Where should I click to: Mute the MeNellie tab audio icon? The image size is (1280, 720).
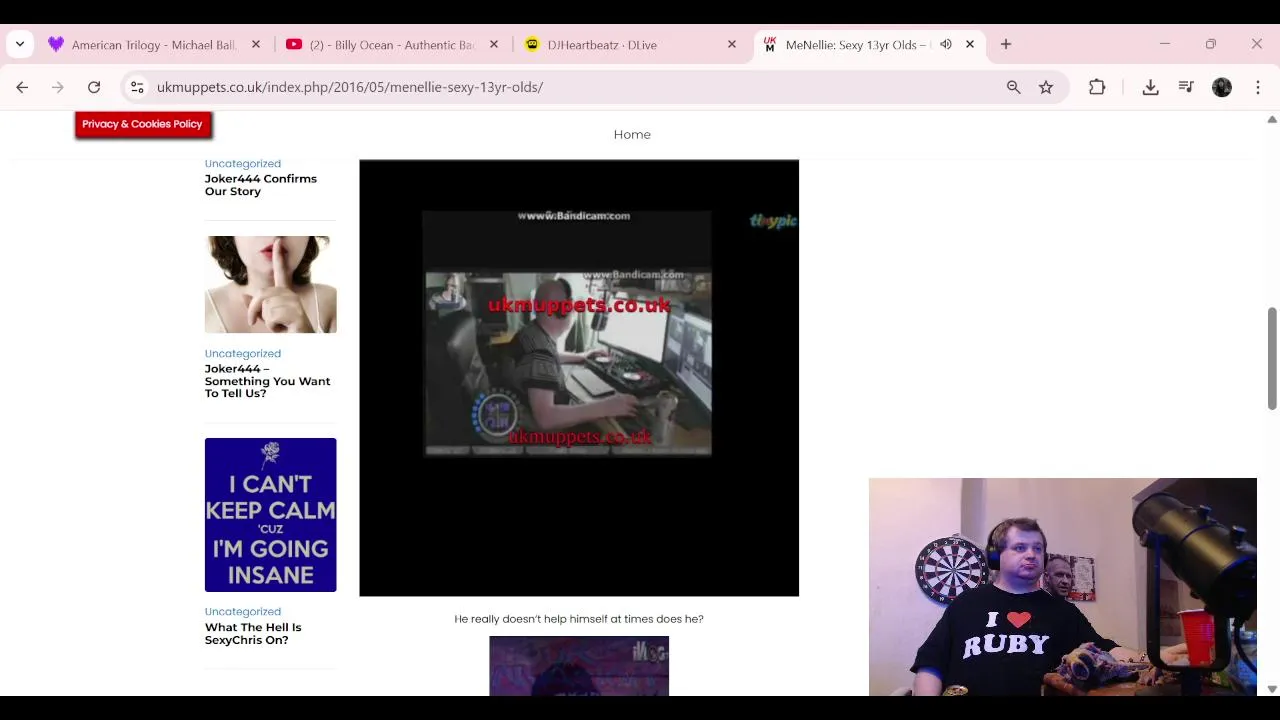click(946, 45)
